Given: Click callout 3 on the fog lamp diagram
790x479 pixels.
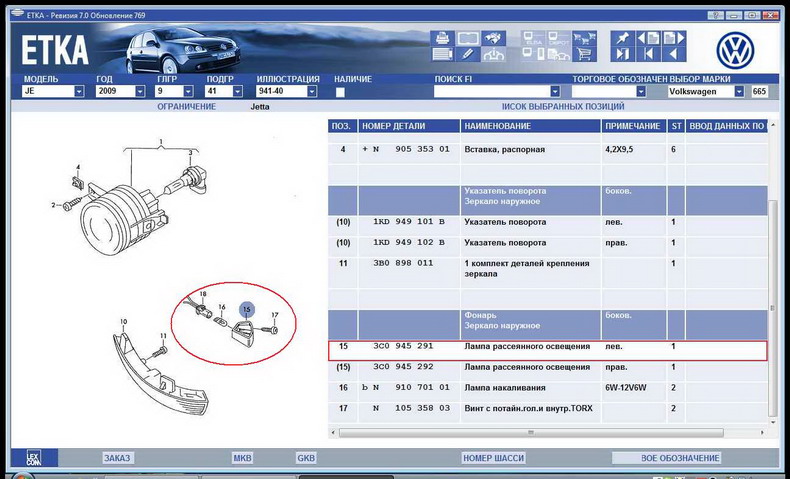Looking at the screenshot, I should [190, 152].
